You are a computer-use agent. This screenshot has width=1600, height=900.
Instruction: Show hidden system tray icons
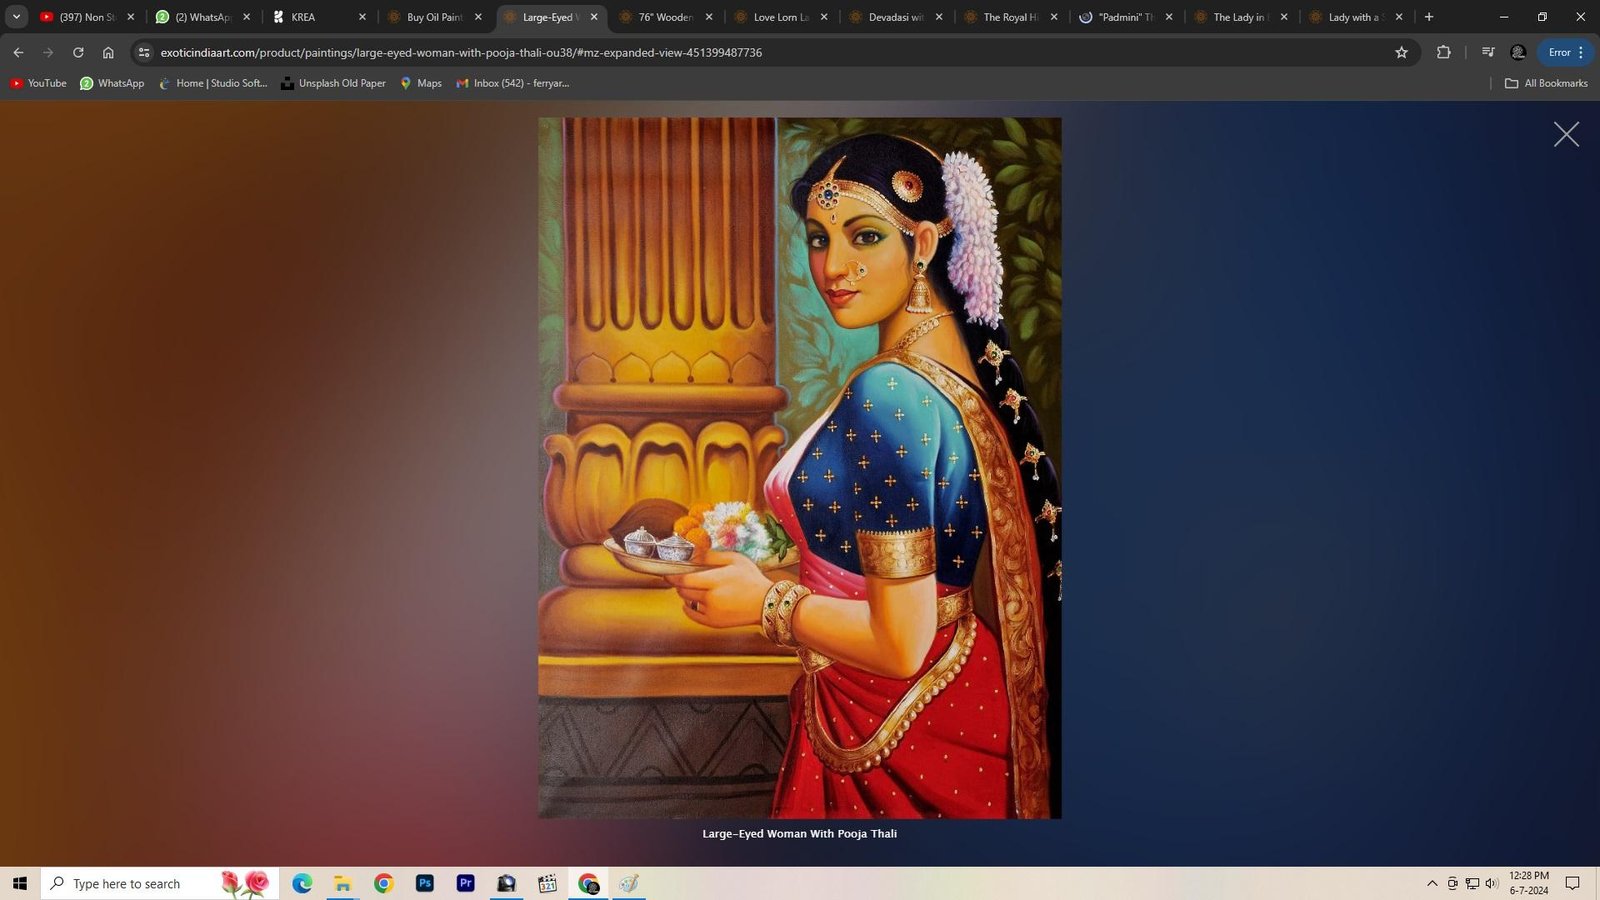[1431, 883]
